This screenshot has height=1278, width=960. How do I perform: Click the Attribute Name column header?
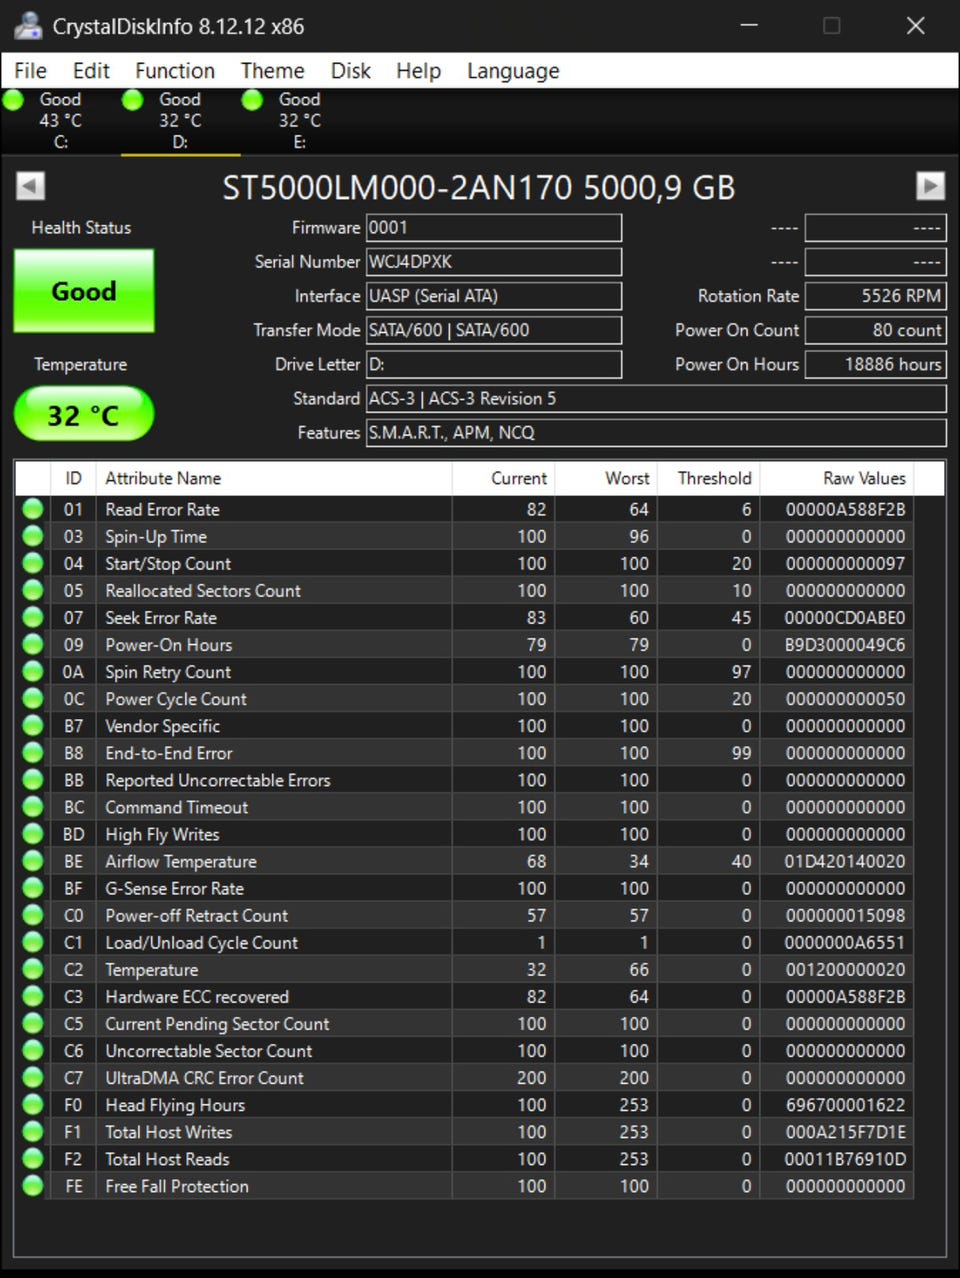pyautogui.click(x=274, y=478)
